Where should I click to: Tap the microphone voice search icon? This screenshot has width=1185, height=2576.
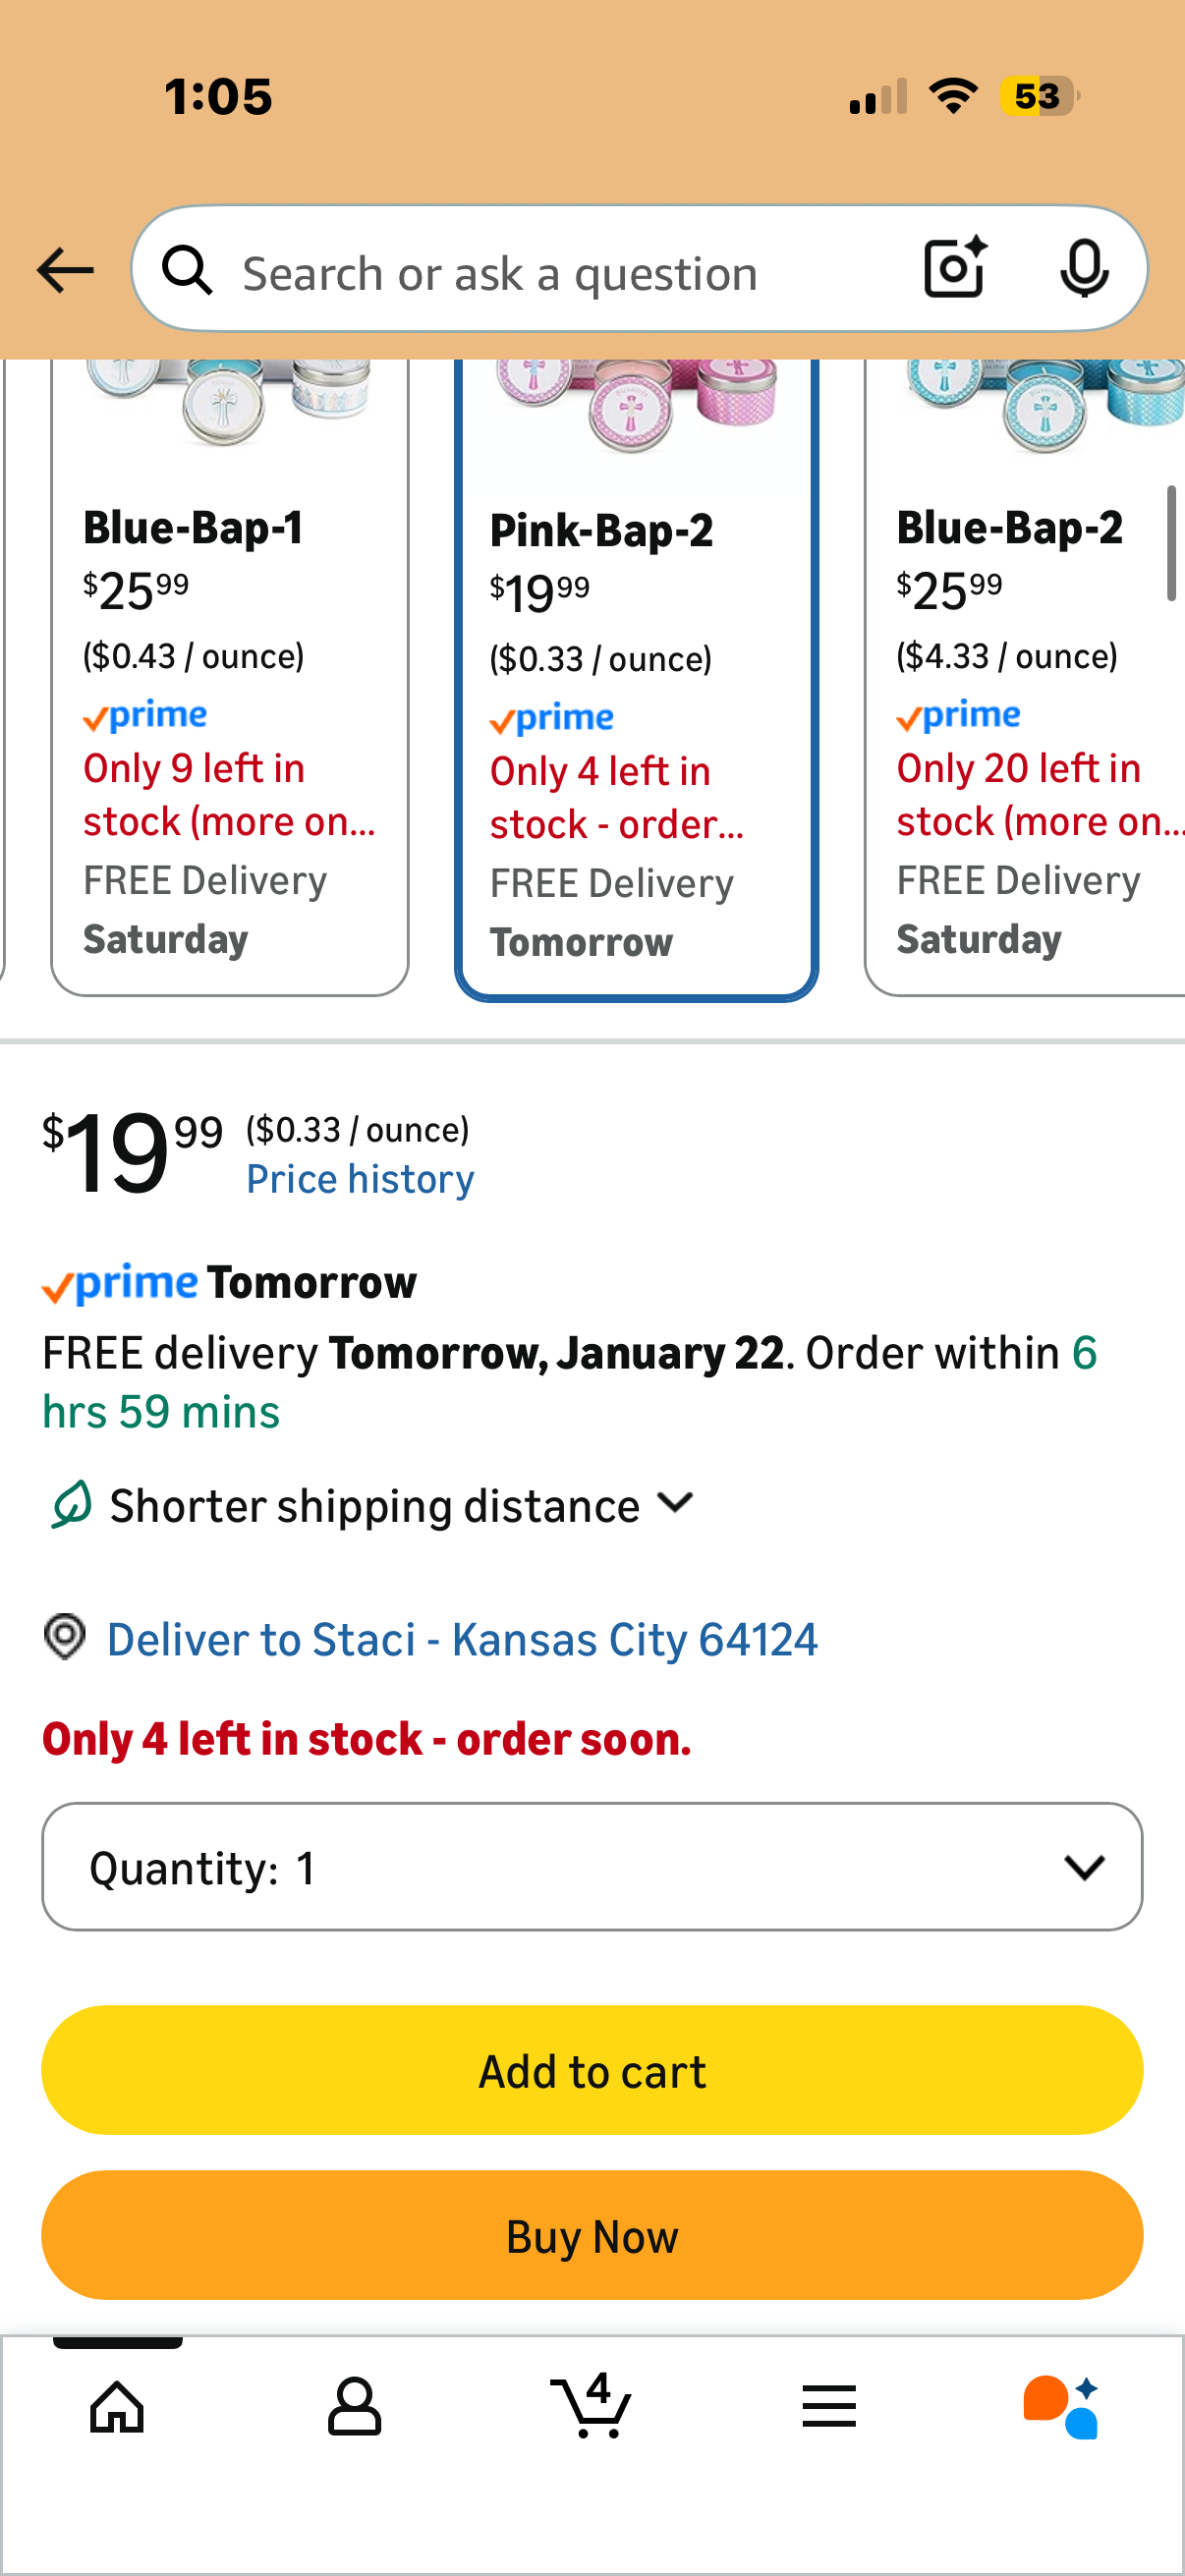click(1083, 268)
